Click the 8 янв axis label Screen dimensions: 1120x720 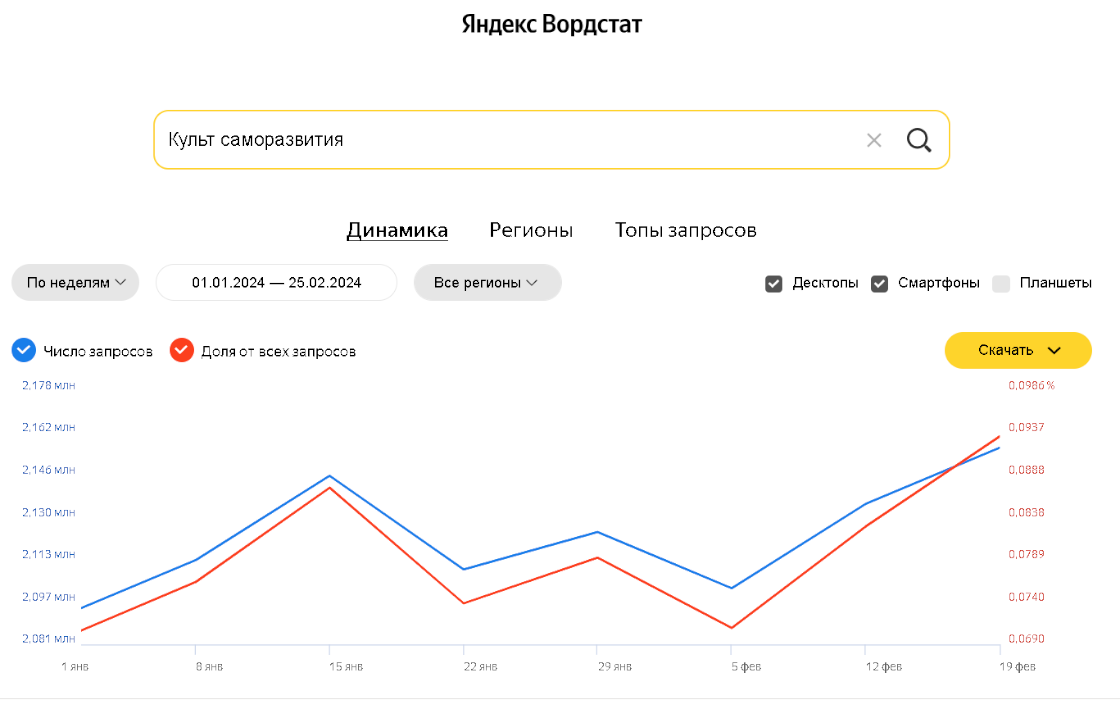pos(209,666)
